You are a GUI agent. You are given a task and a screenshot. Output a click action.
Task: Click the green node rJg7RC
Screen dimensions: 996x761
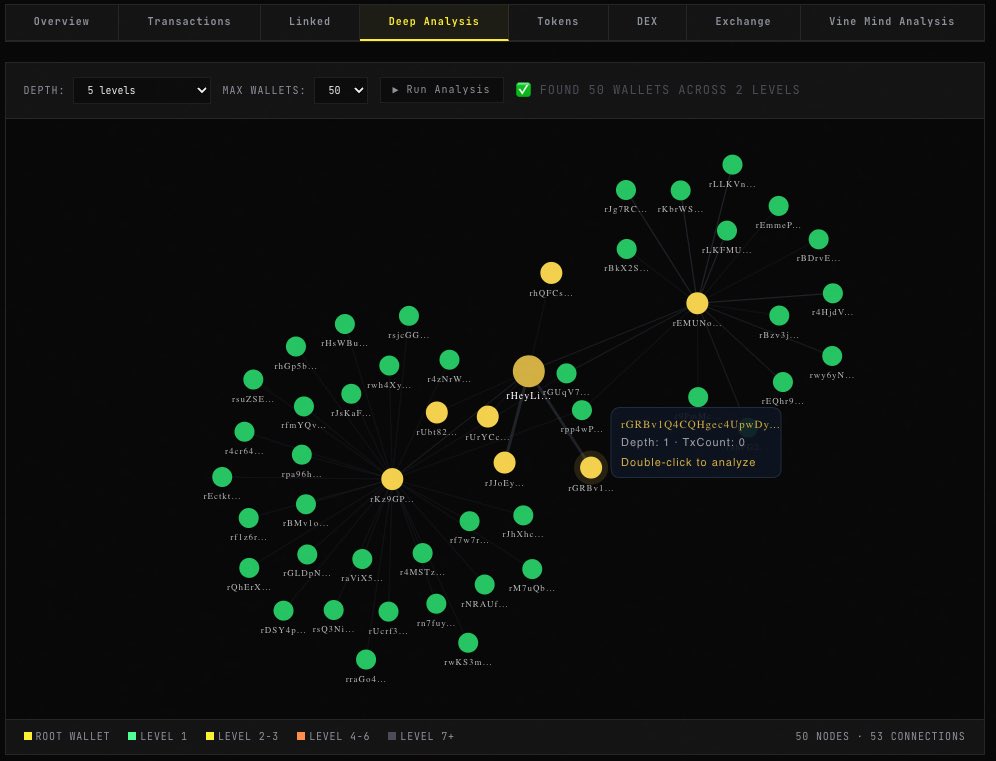coord(626,190)
